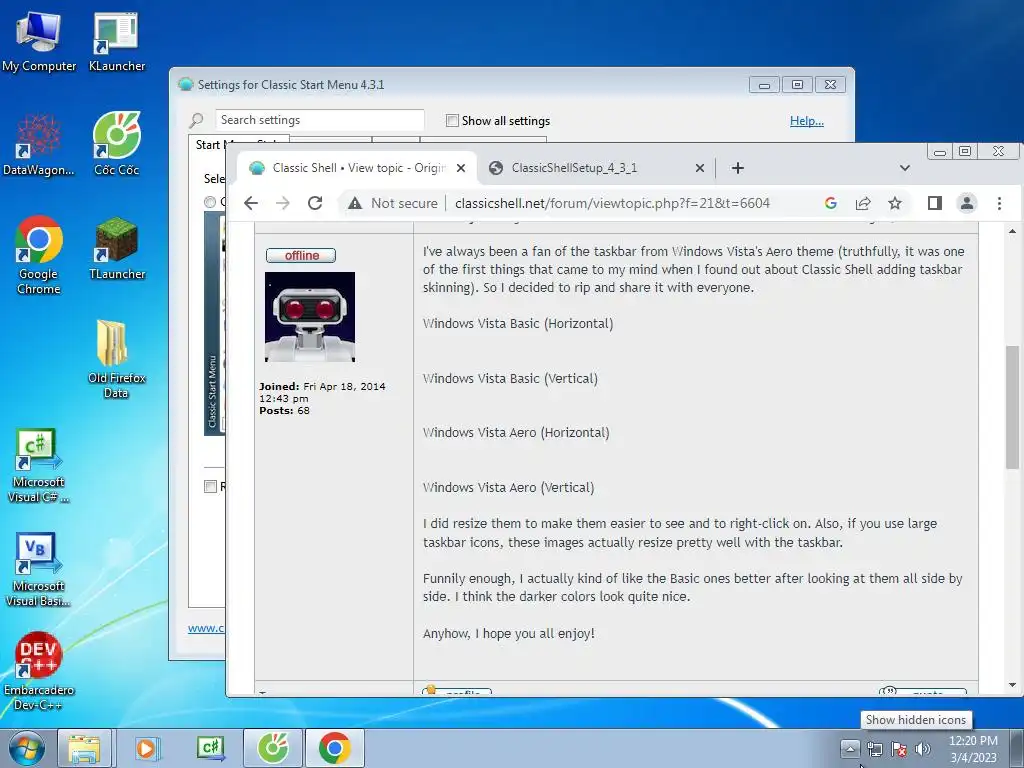Tick the partly hidden checkbox in settings window

[x=210, y=487]
